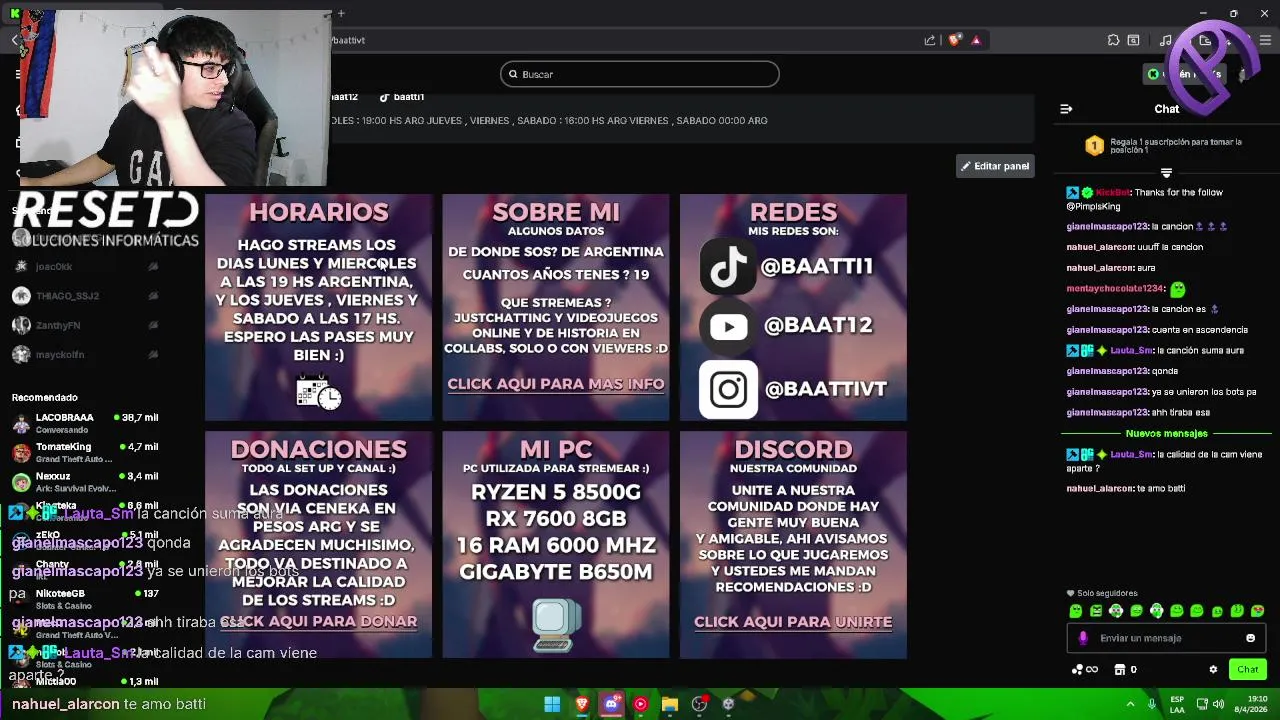Screen dimensions: 1280x720
Task: Open OBS Studio from taskbar
Action: [x=699, y=704]
